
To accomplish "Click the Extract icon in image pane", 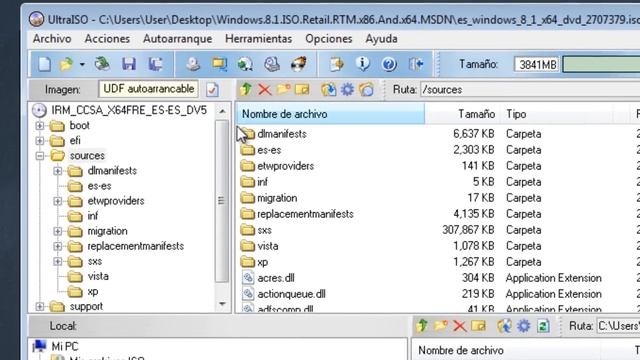I will click(x=329, y=89).
